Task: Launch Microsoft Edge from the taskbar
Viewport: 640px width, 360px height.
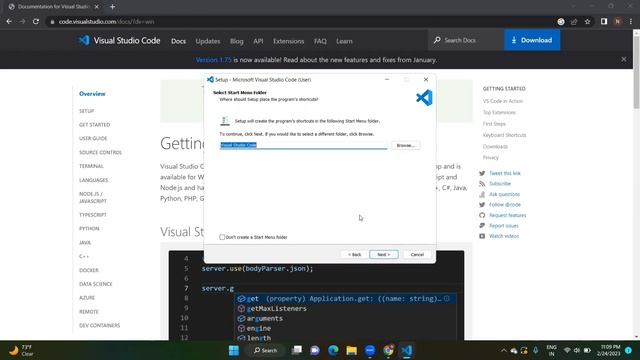Action: 333,350
